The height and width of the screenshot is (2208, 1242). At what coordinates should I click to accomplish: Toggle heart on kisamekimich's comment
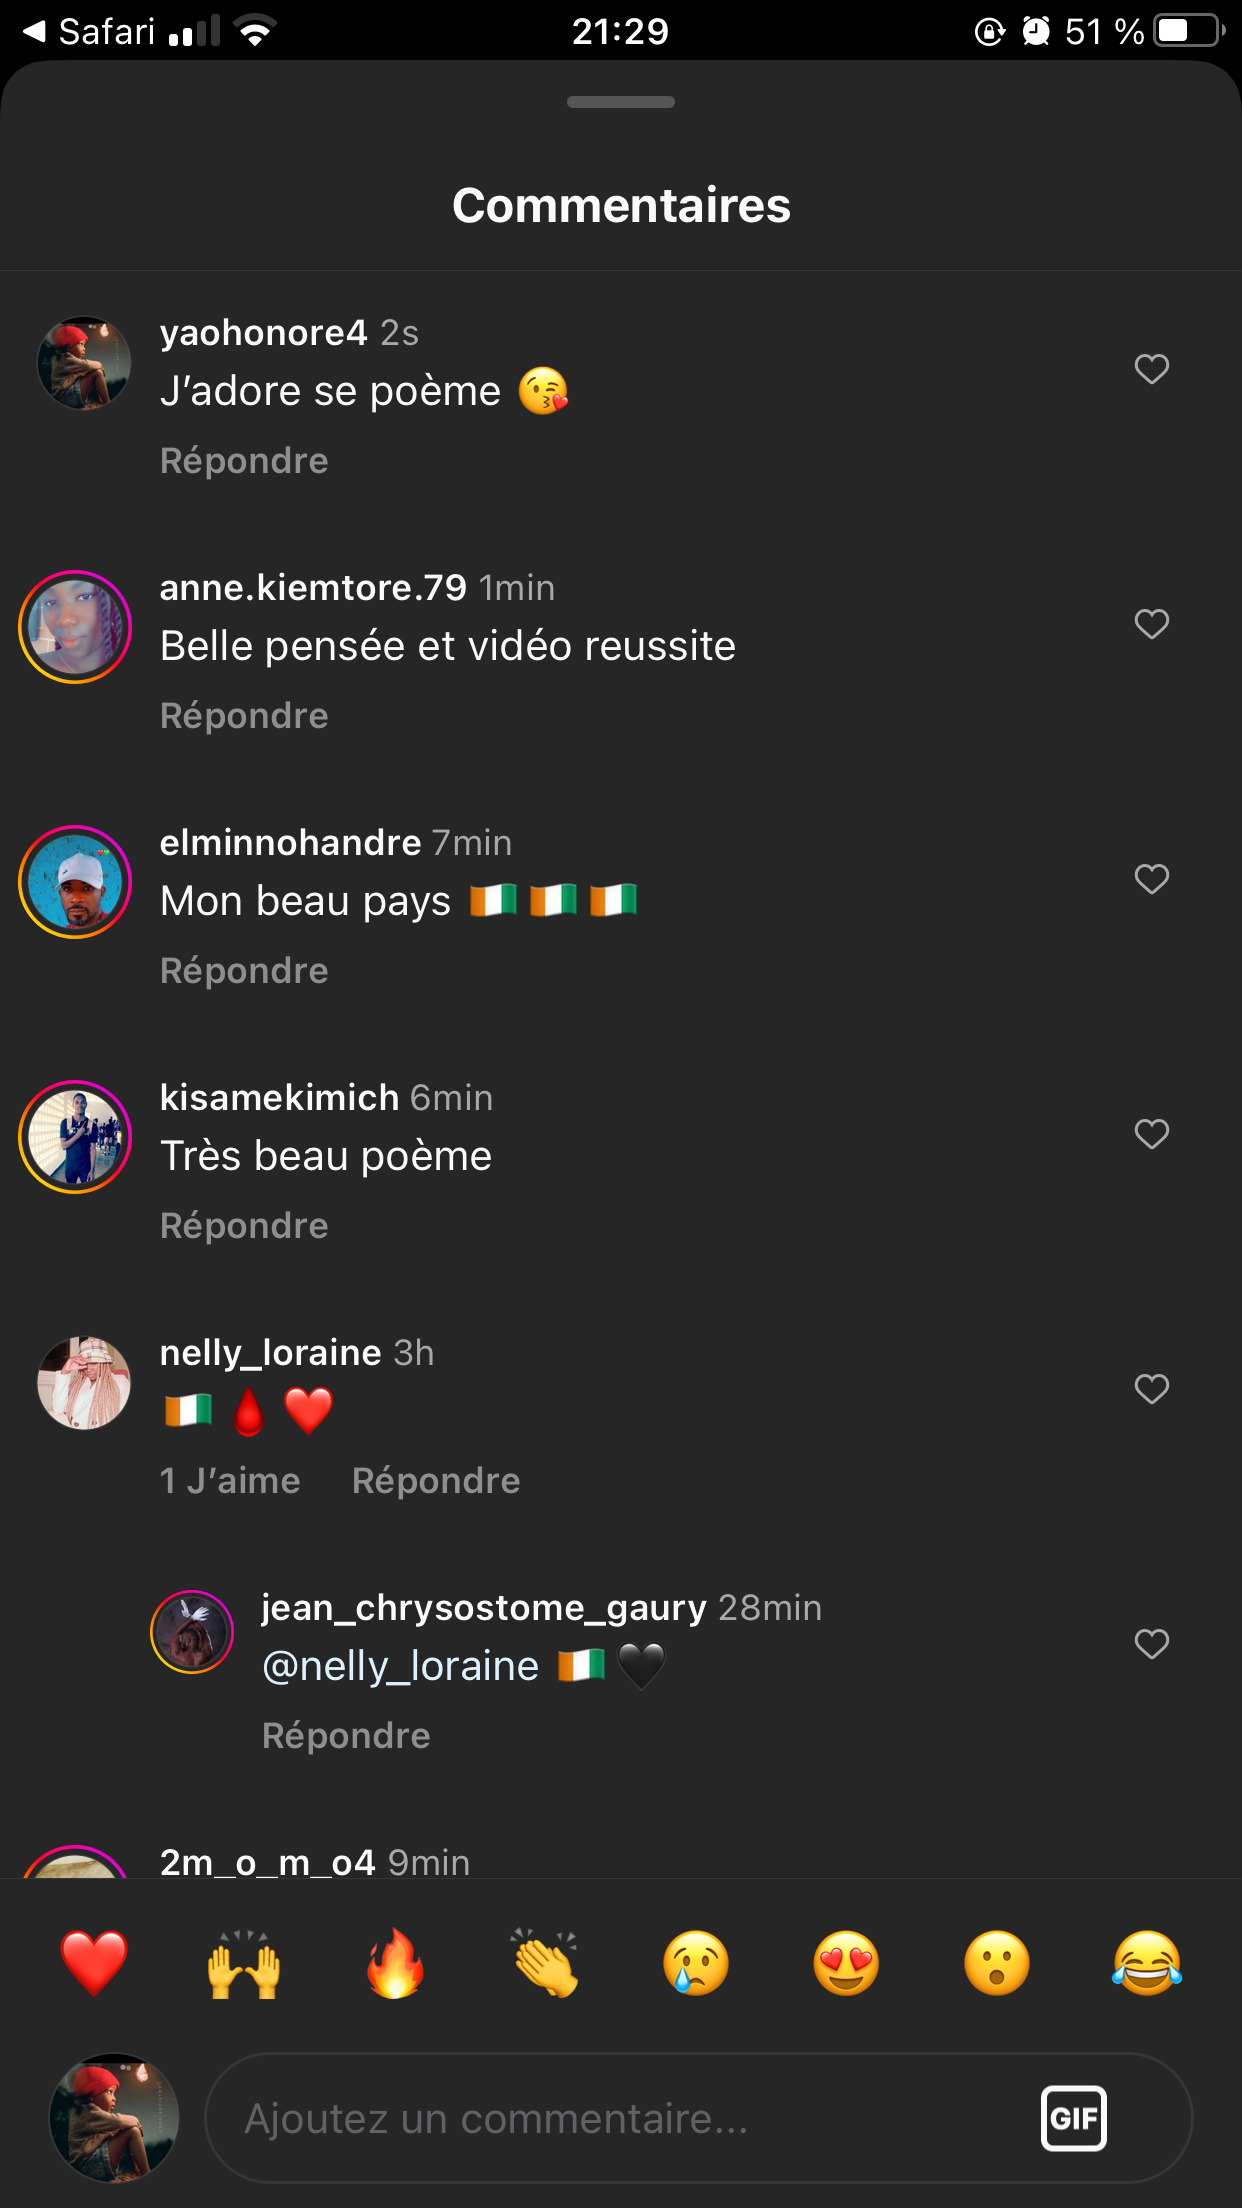(1152, 1134)
